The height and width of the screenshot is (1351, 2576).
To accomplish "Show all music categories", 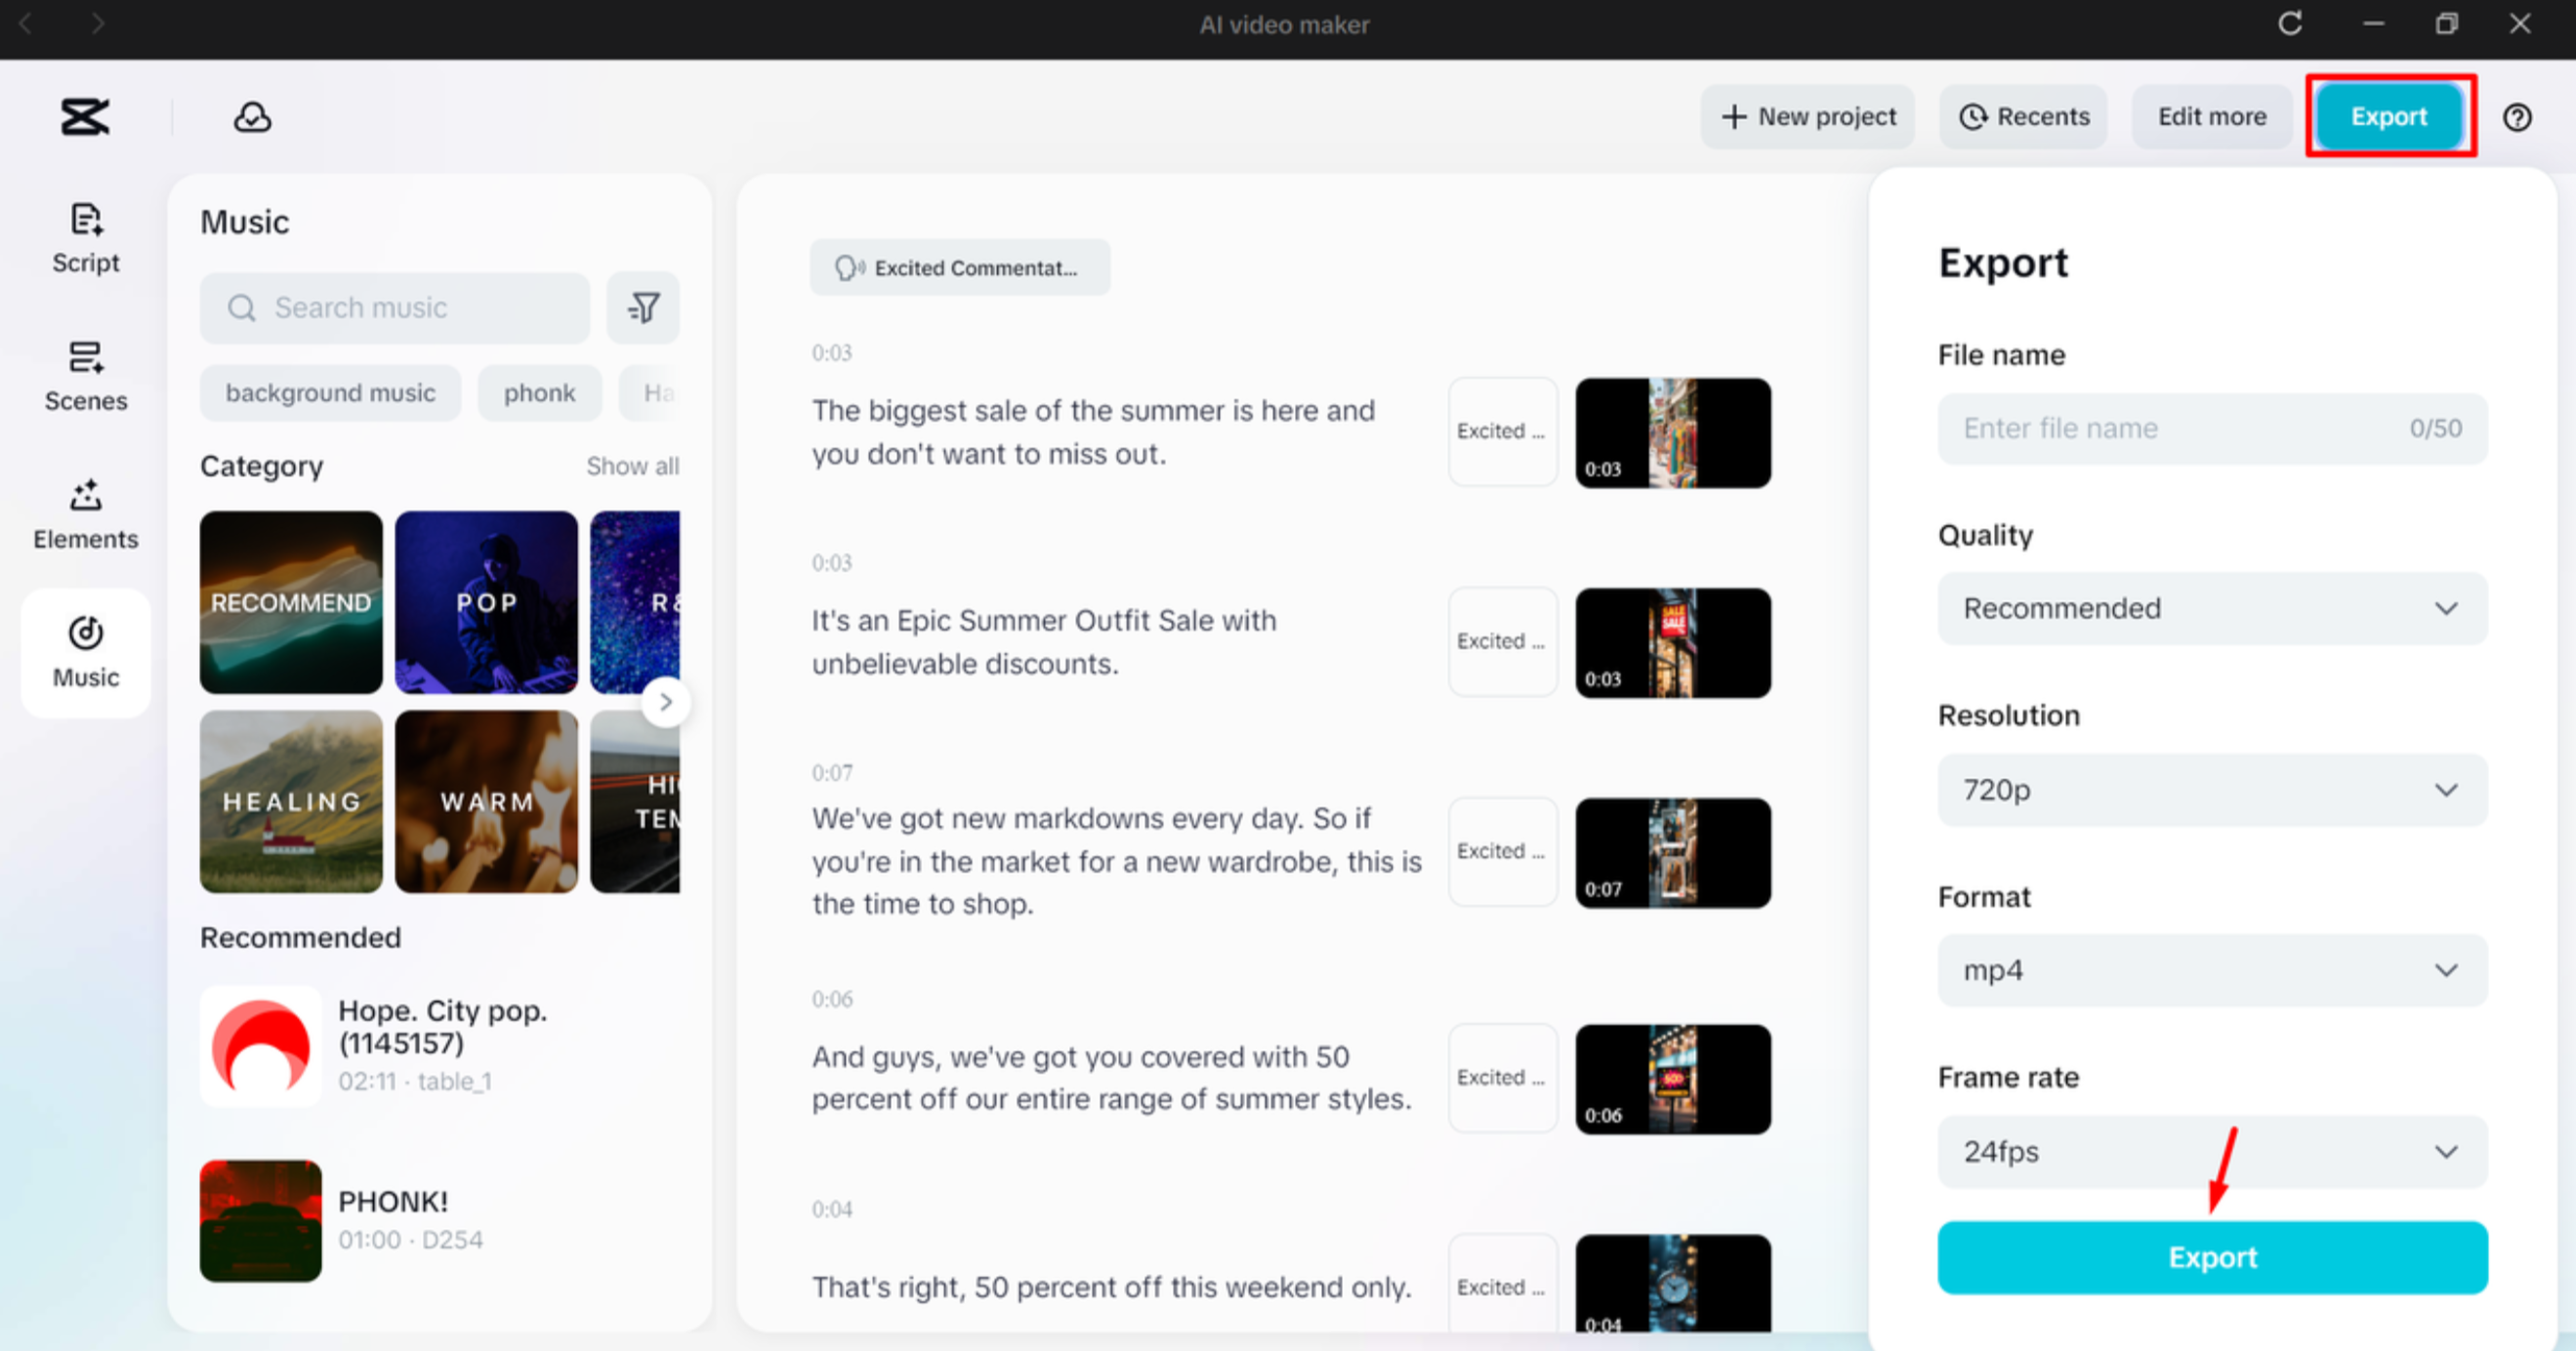I will coord(632,466).
